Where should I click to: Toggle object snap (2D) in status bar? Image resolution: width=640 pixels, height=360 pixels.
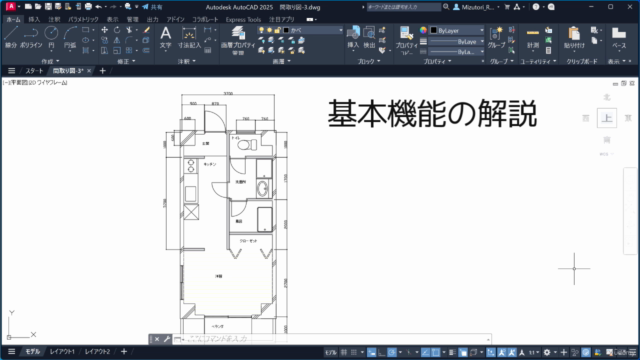pos(436,352)
